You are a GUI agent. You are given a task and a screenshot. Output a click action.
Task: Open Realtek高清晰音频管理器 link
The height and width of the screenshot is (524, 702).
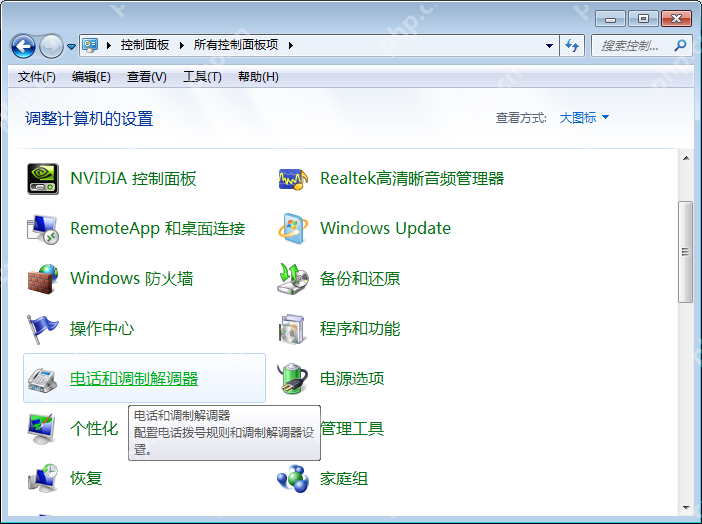click(x=412, y=179)
